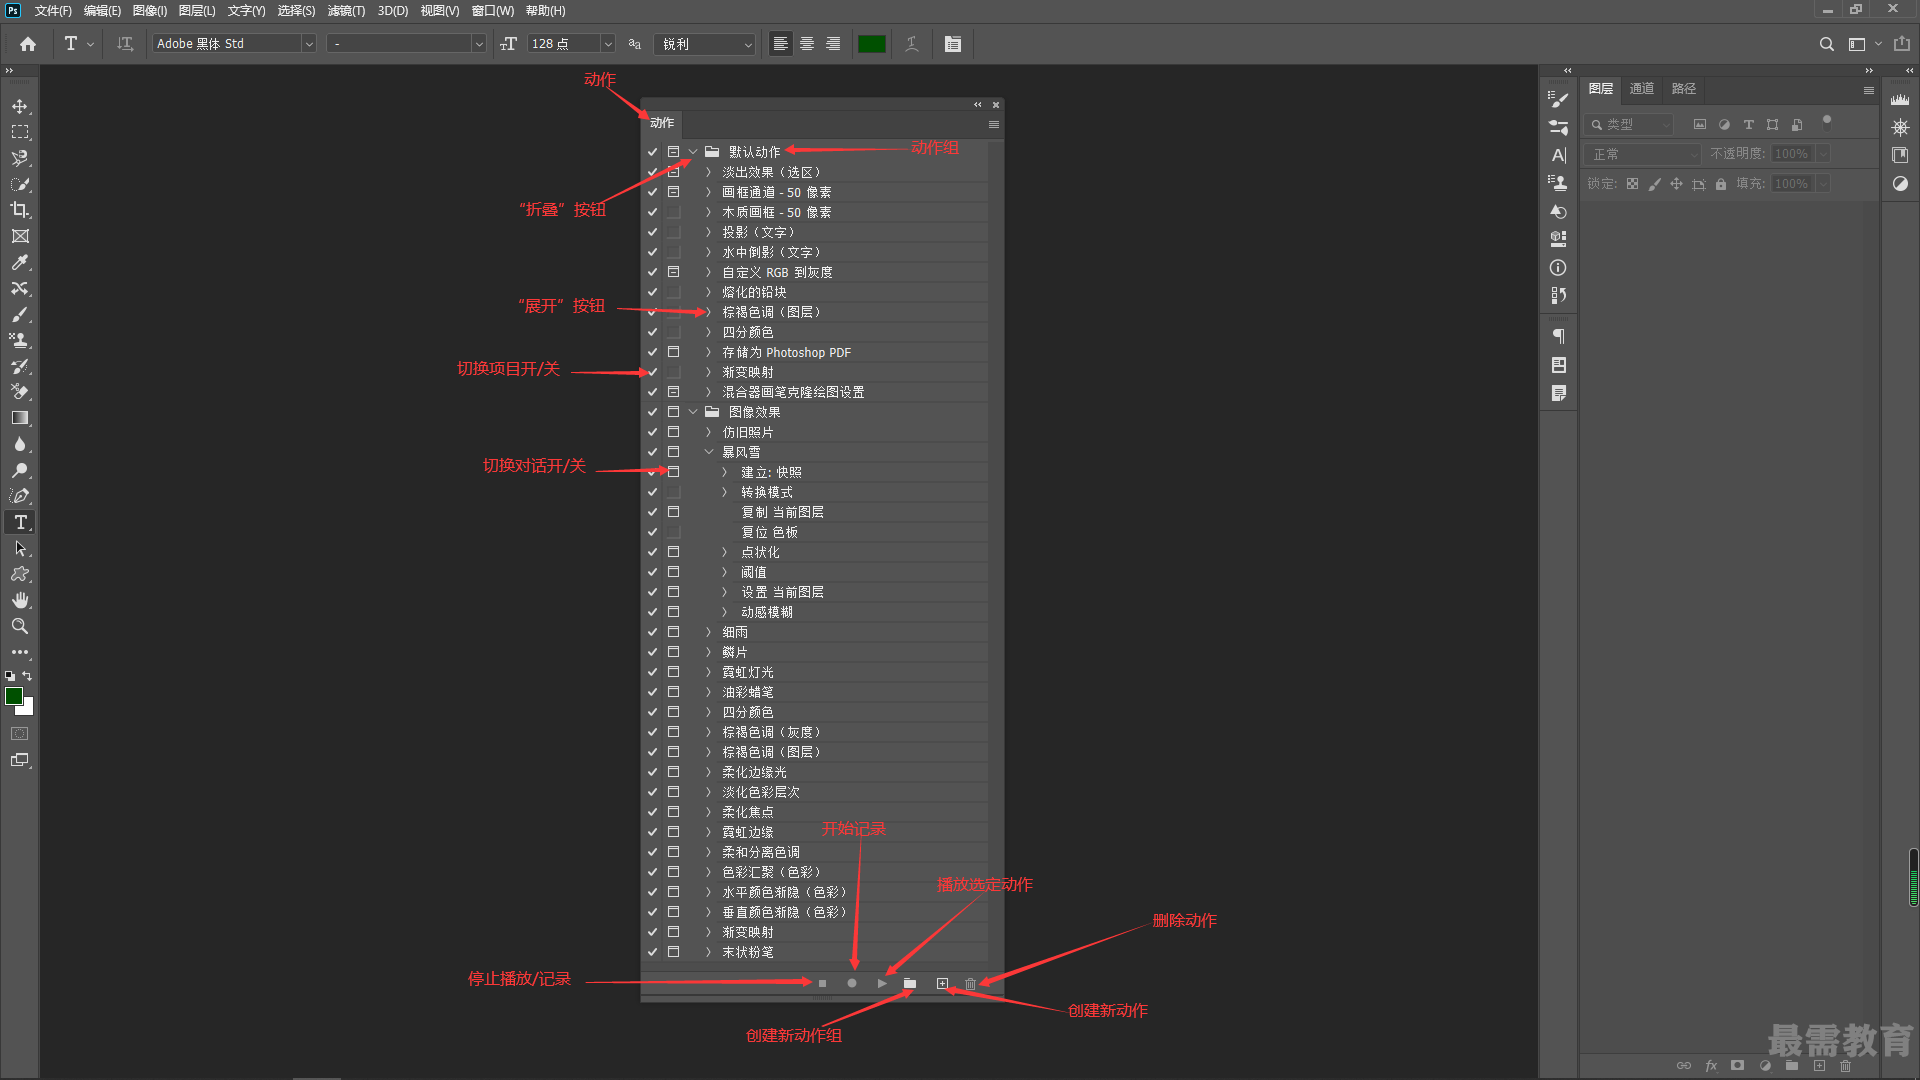This screenshot has width=1920, height=1080.
Task: Play the selected action
Action: (x=882, y=984)
